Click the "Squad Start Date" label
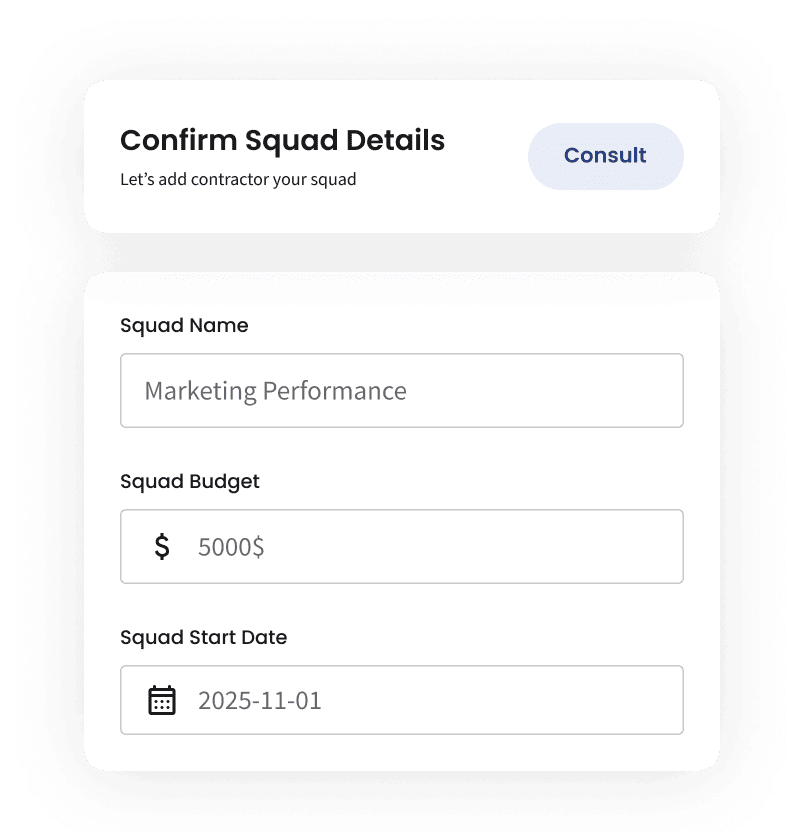This screenshot has height=832, width=804. 203,637
